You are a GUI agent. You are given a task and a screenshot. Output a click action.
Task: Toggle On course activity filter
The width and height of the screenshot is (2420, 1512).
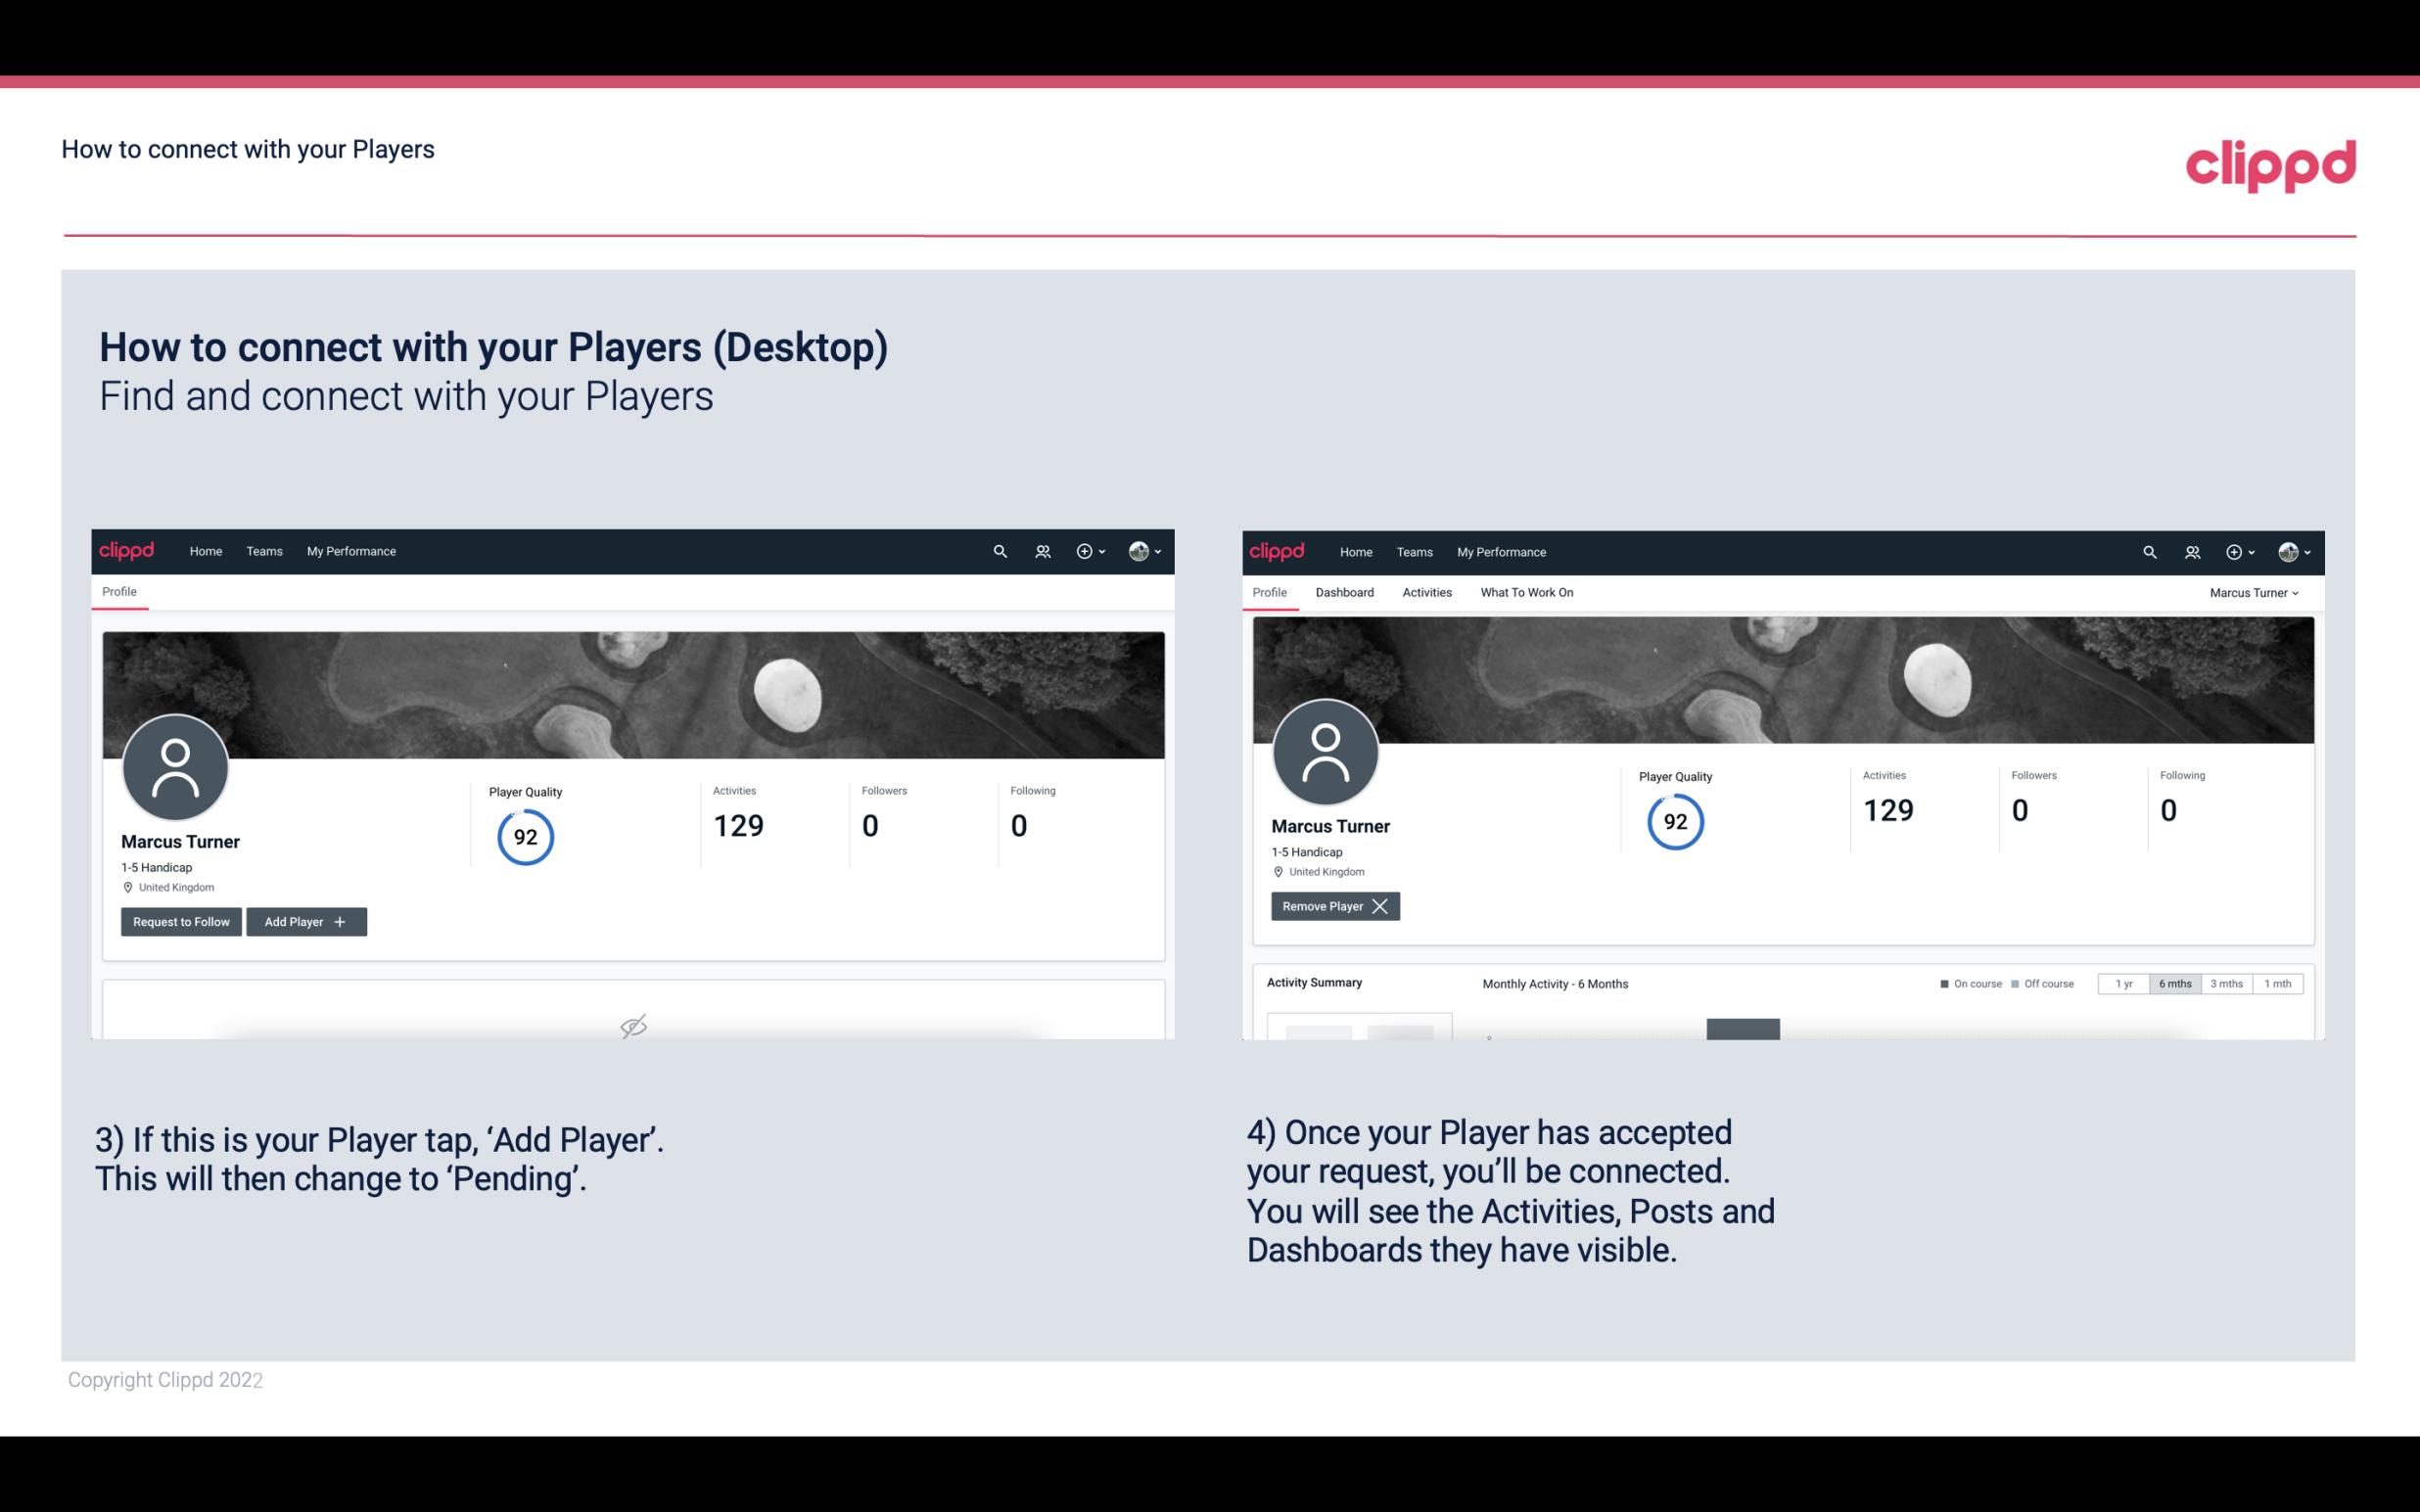(x=1971, y=983)
